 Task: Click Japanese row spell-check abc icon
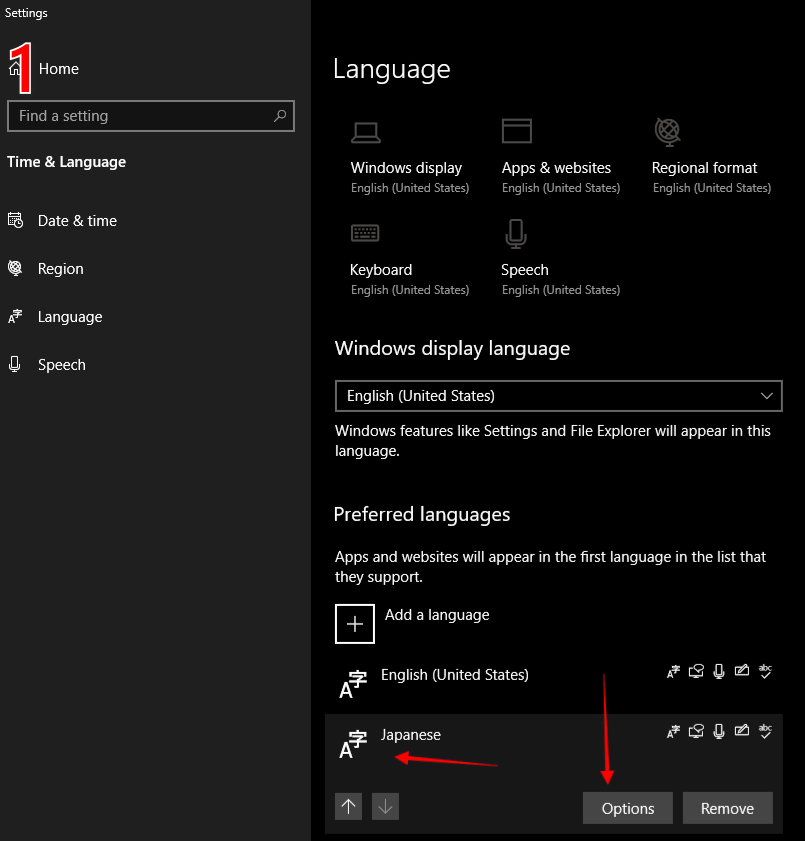(765, 731)
